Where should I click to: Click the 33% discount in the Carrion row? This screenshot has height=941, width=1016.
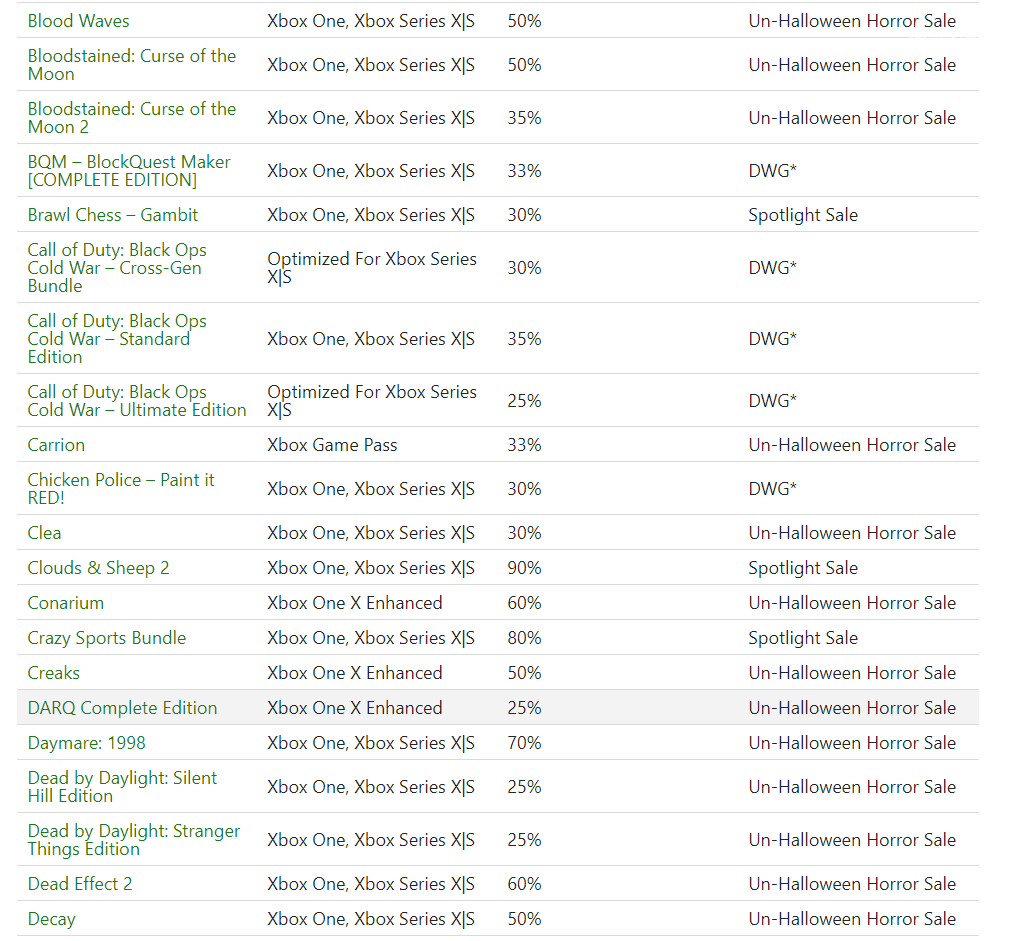(524, 445)
